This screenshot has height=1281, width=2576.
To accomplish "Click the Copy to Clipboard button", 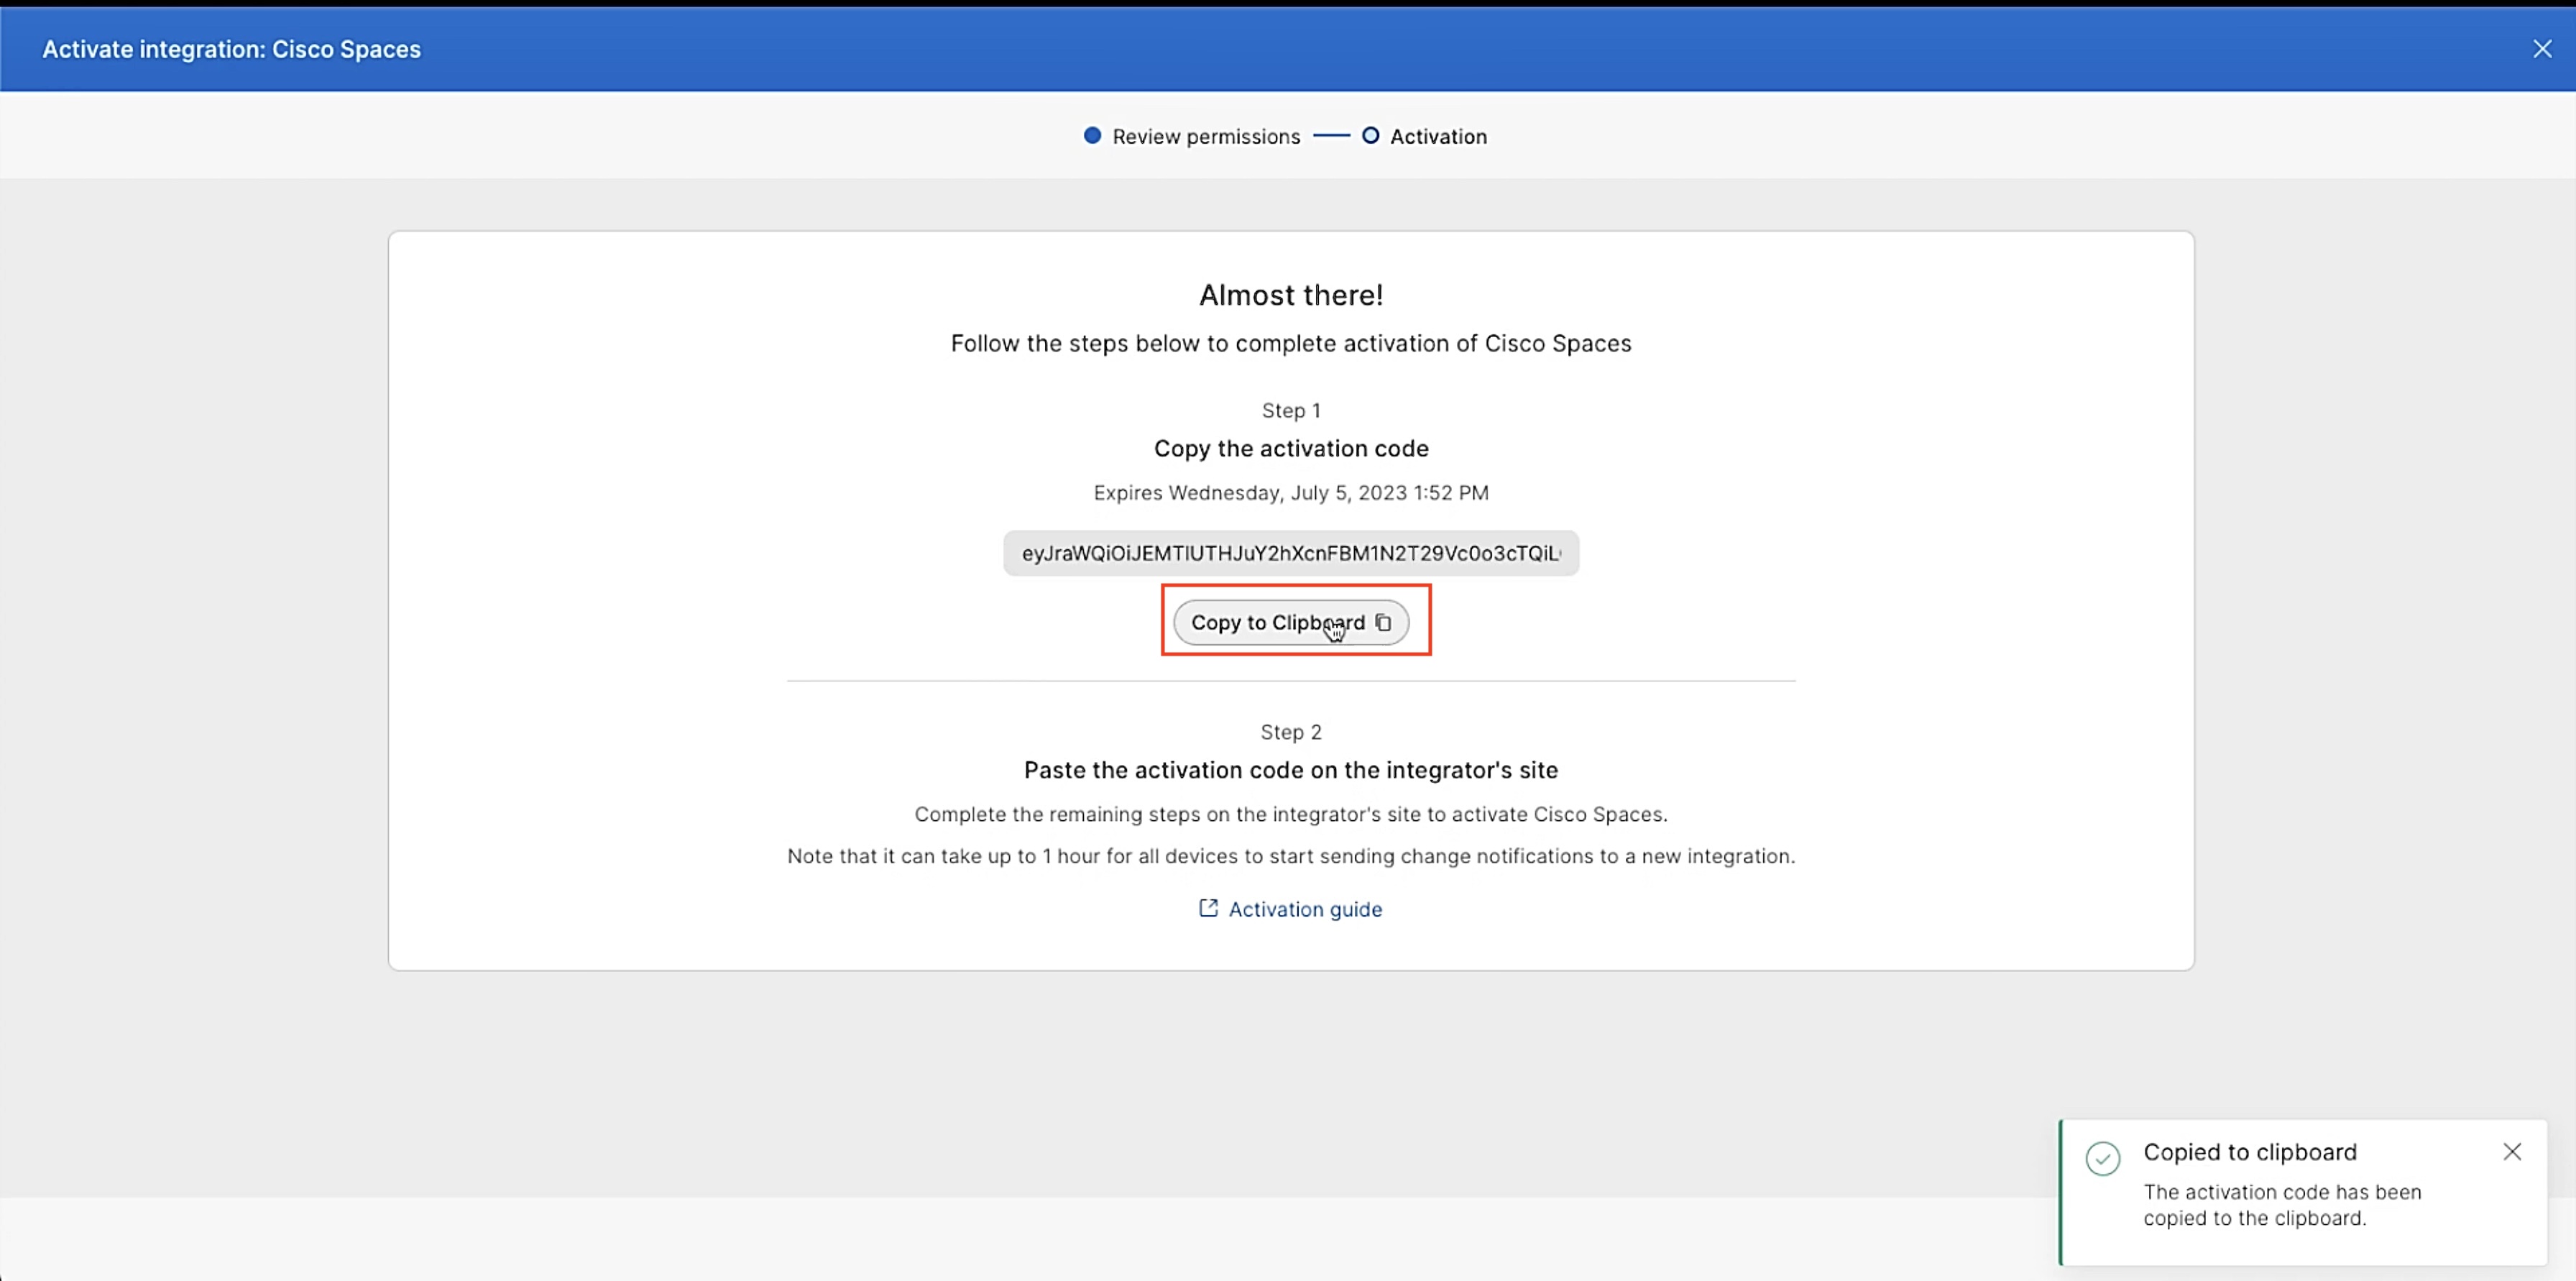I will point(1290,622).
